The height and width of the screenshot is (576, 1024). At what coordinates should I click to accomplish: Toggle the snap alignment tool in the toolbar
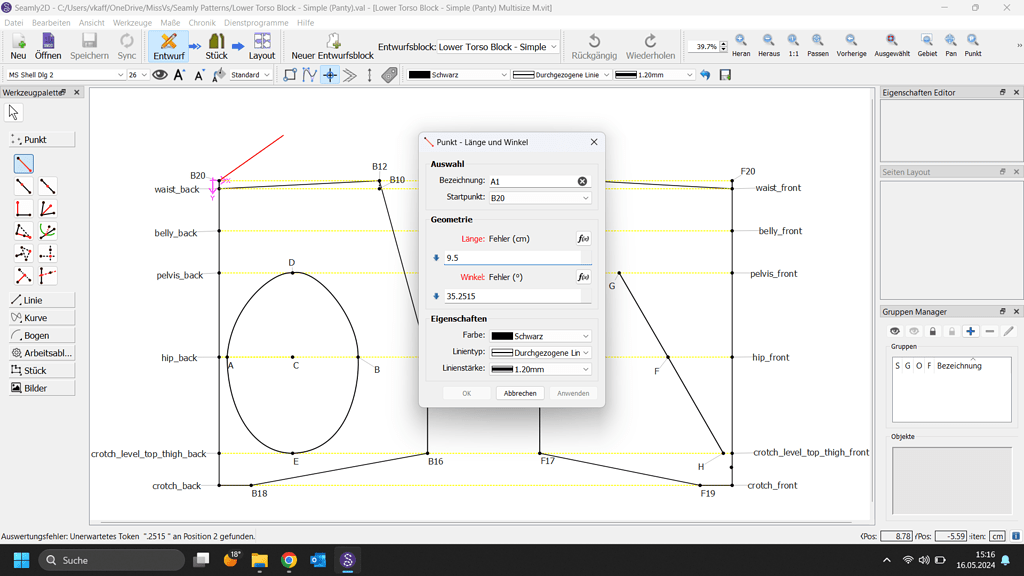pyautogui.click(x=329, y=74)
